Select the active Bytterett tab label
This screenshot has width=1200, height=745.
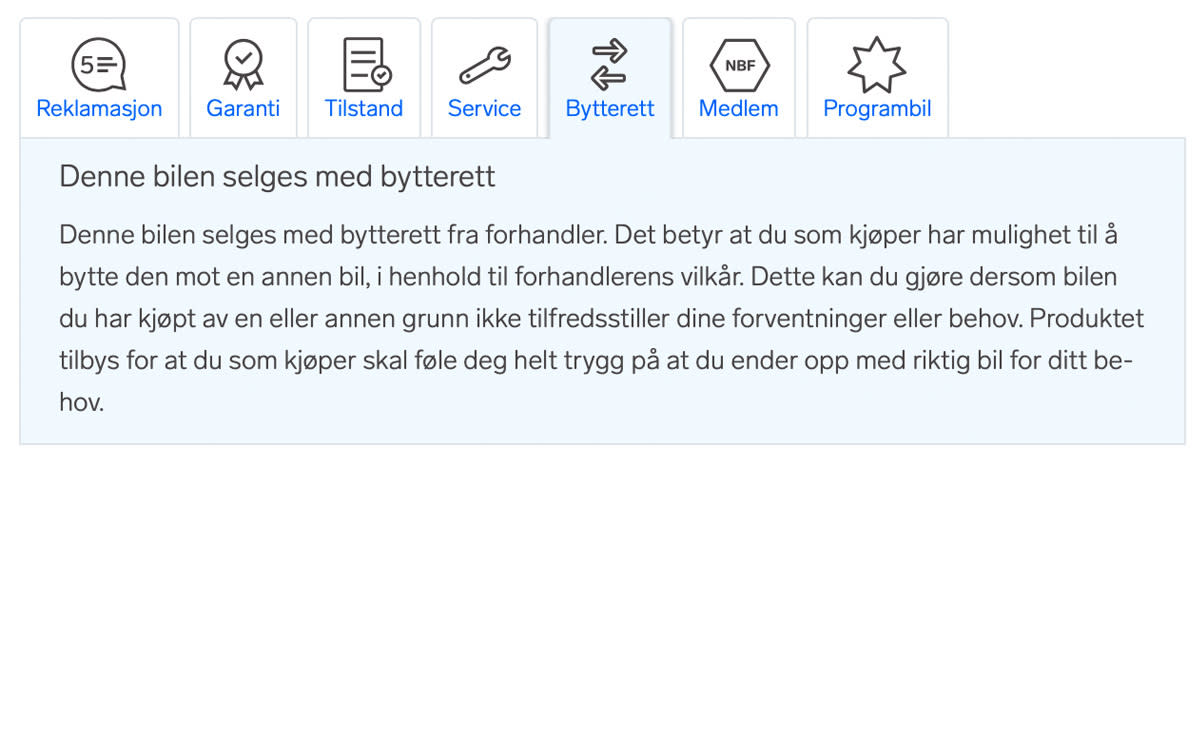tap(610, 108)
